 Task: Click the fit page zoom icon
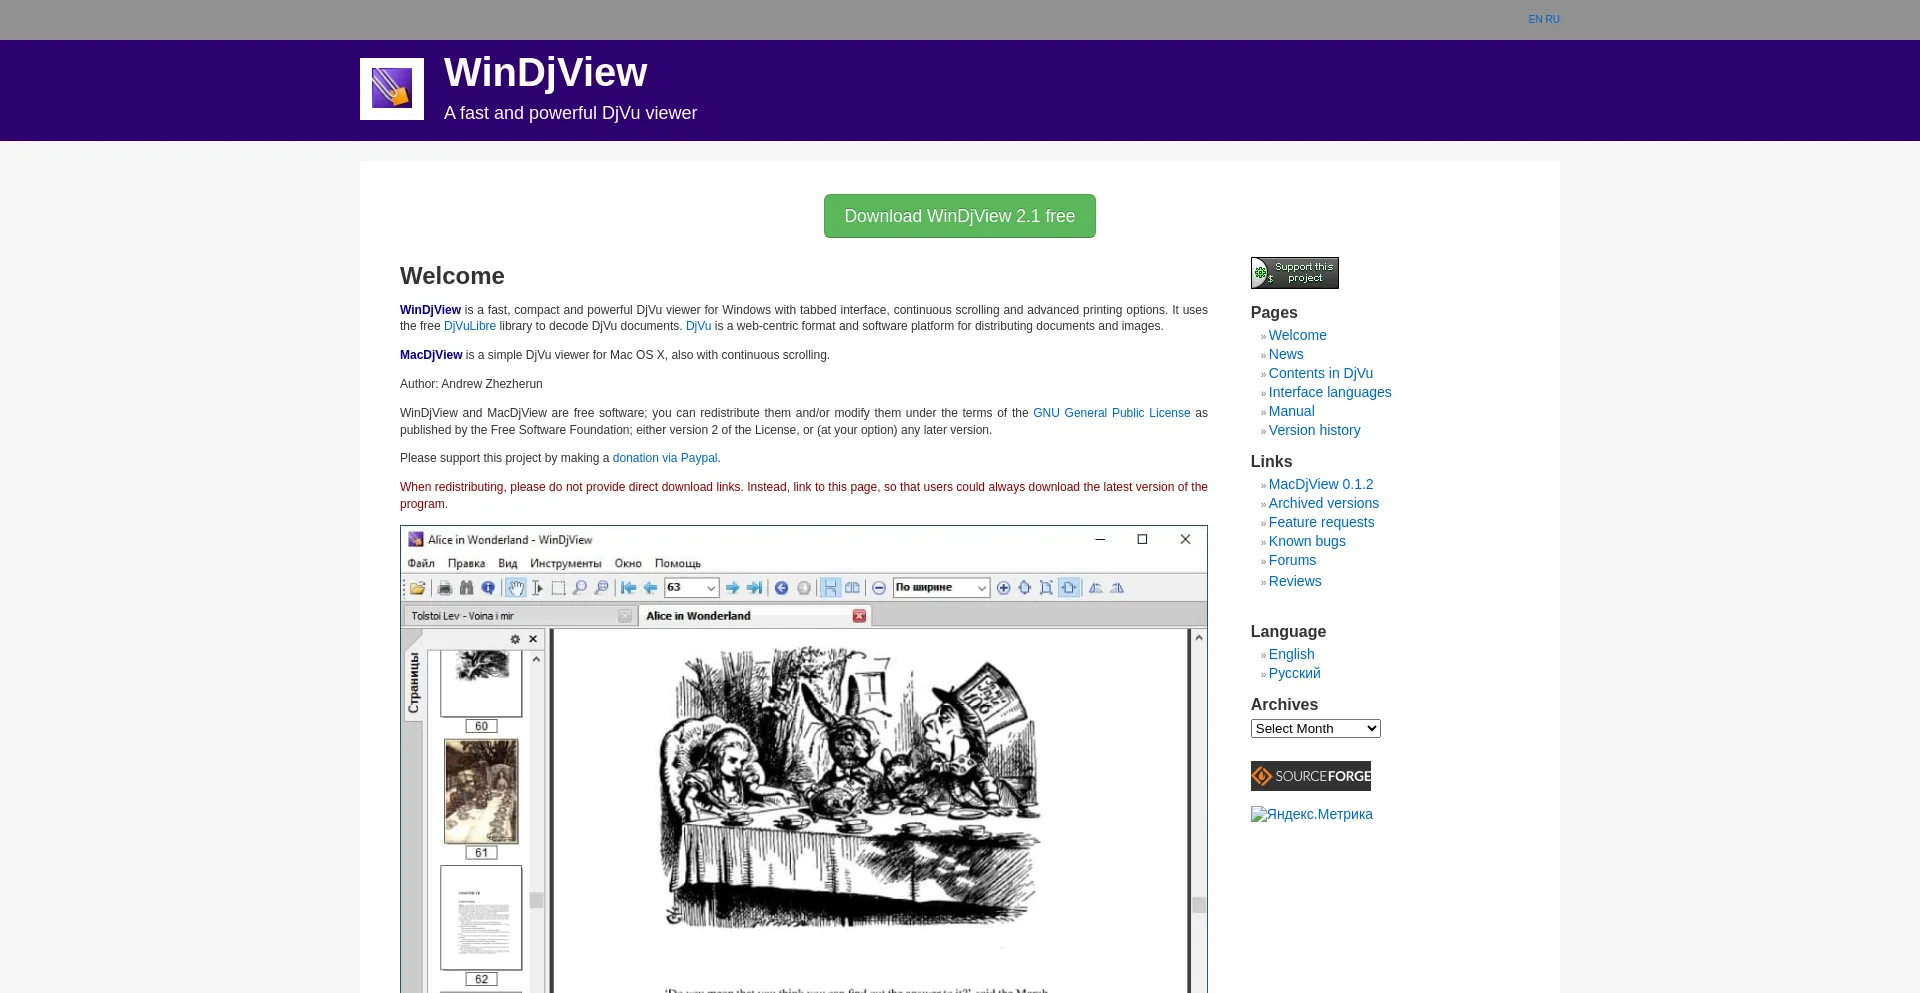(x=1025, y=588)
